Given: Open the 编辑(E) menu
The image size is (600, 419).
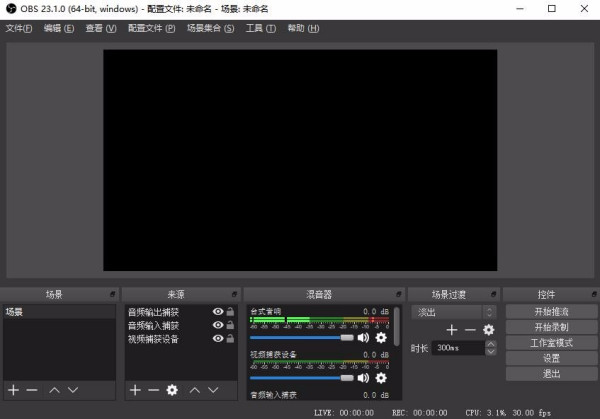Looking at the screenshot, I should click(59, 28).
